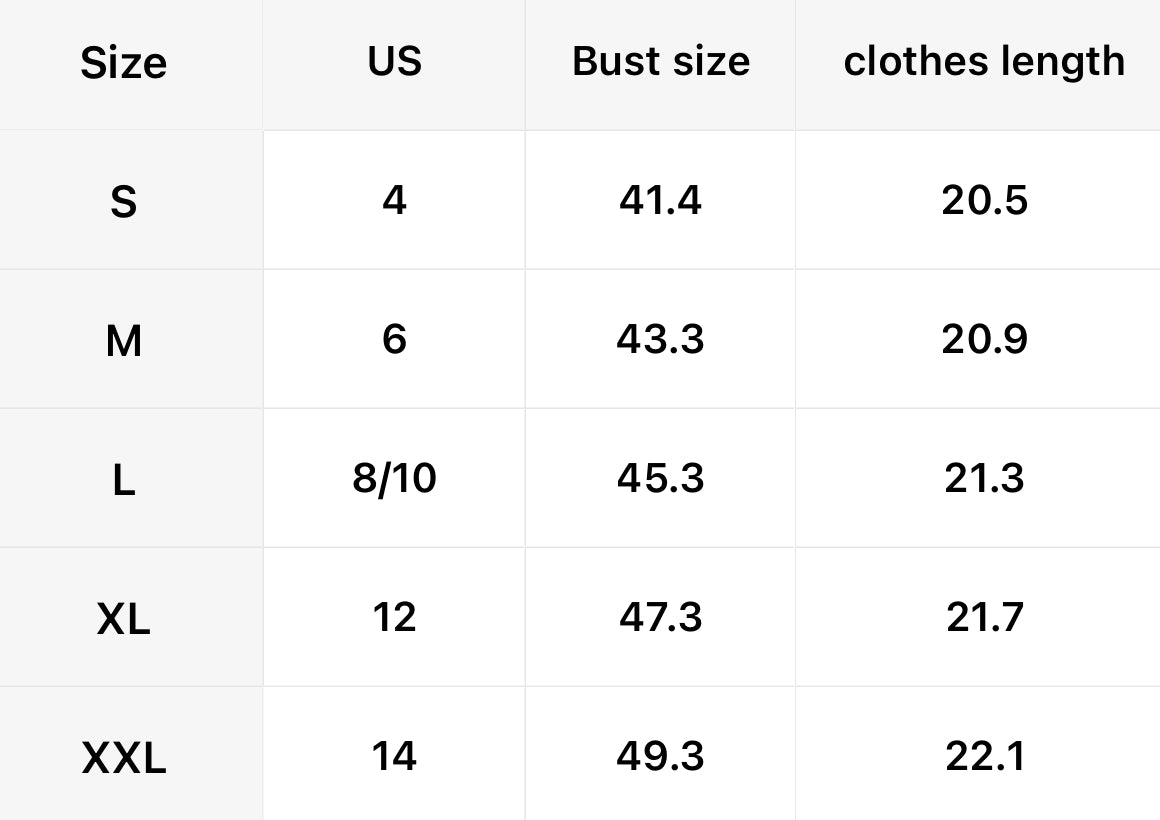Click clothes length value 20.5
Image resolution: width=1160 pixels, height=820 pixels.
click(x=984, y=201)
